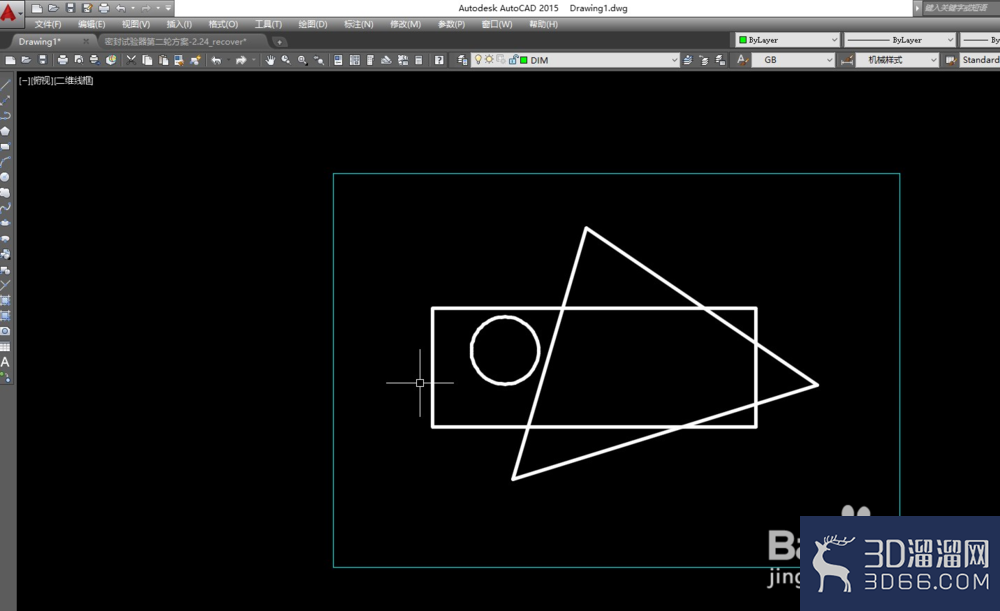Open quick access toolbar customize arrow
This screenshot has height=611, width=1000.
pyautogui.click(x=168, y=8)
